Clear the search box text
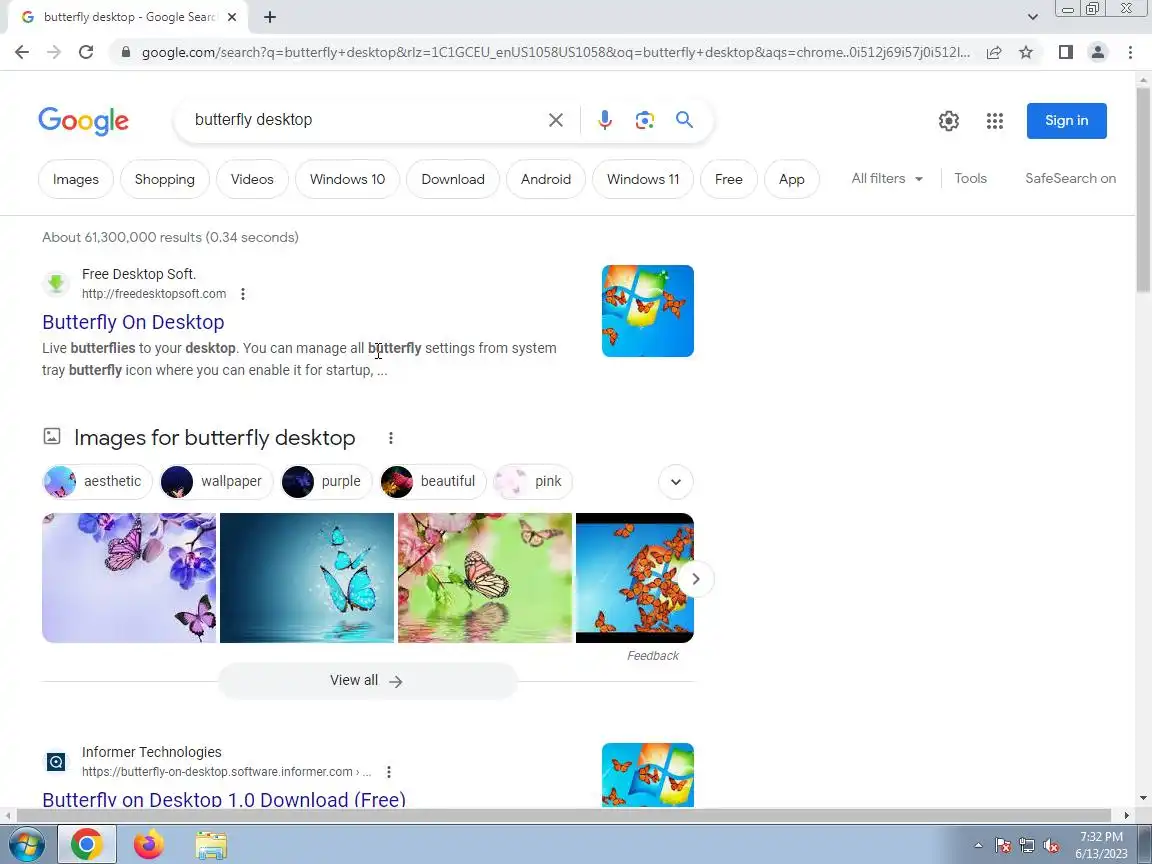 point(555,120)
